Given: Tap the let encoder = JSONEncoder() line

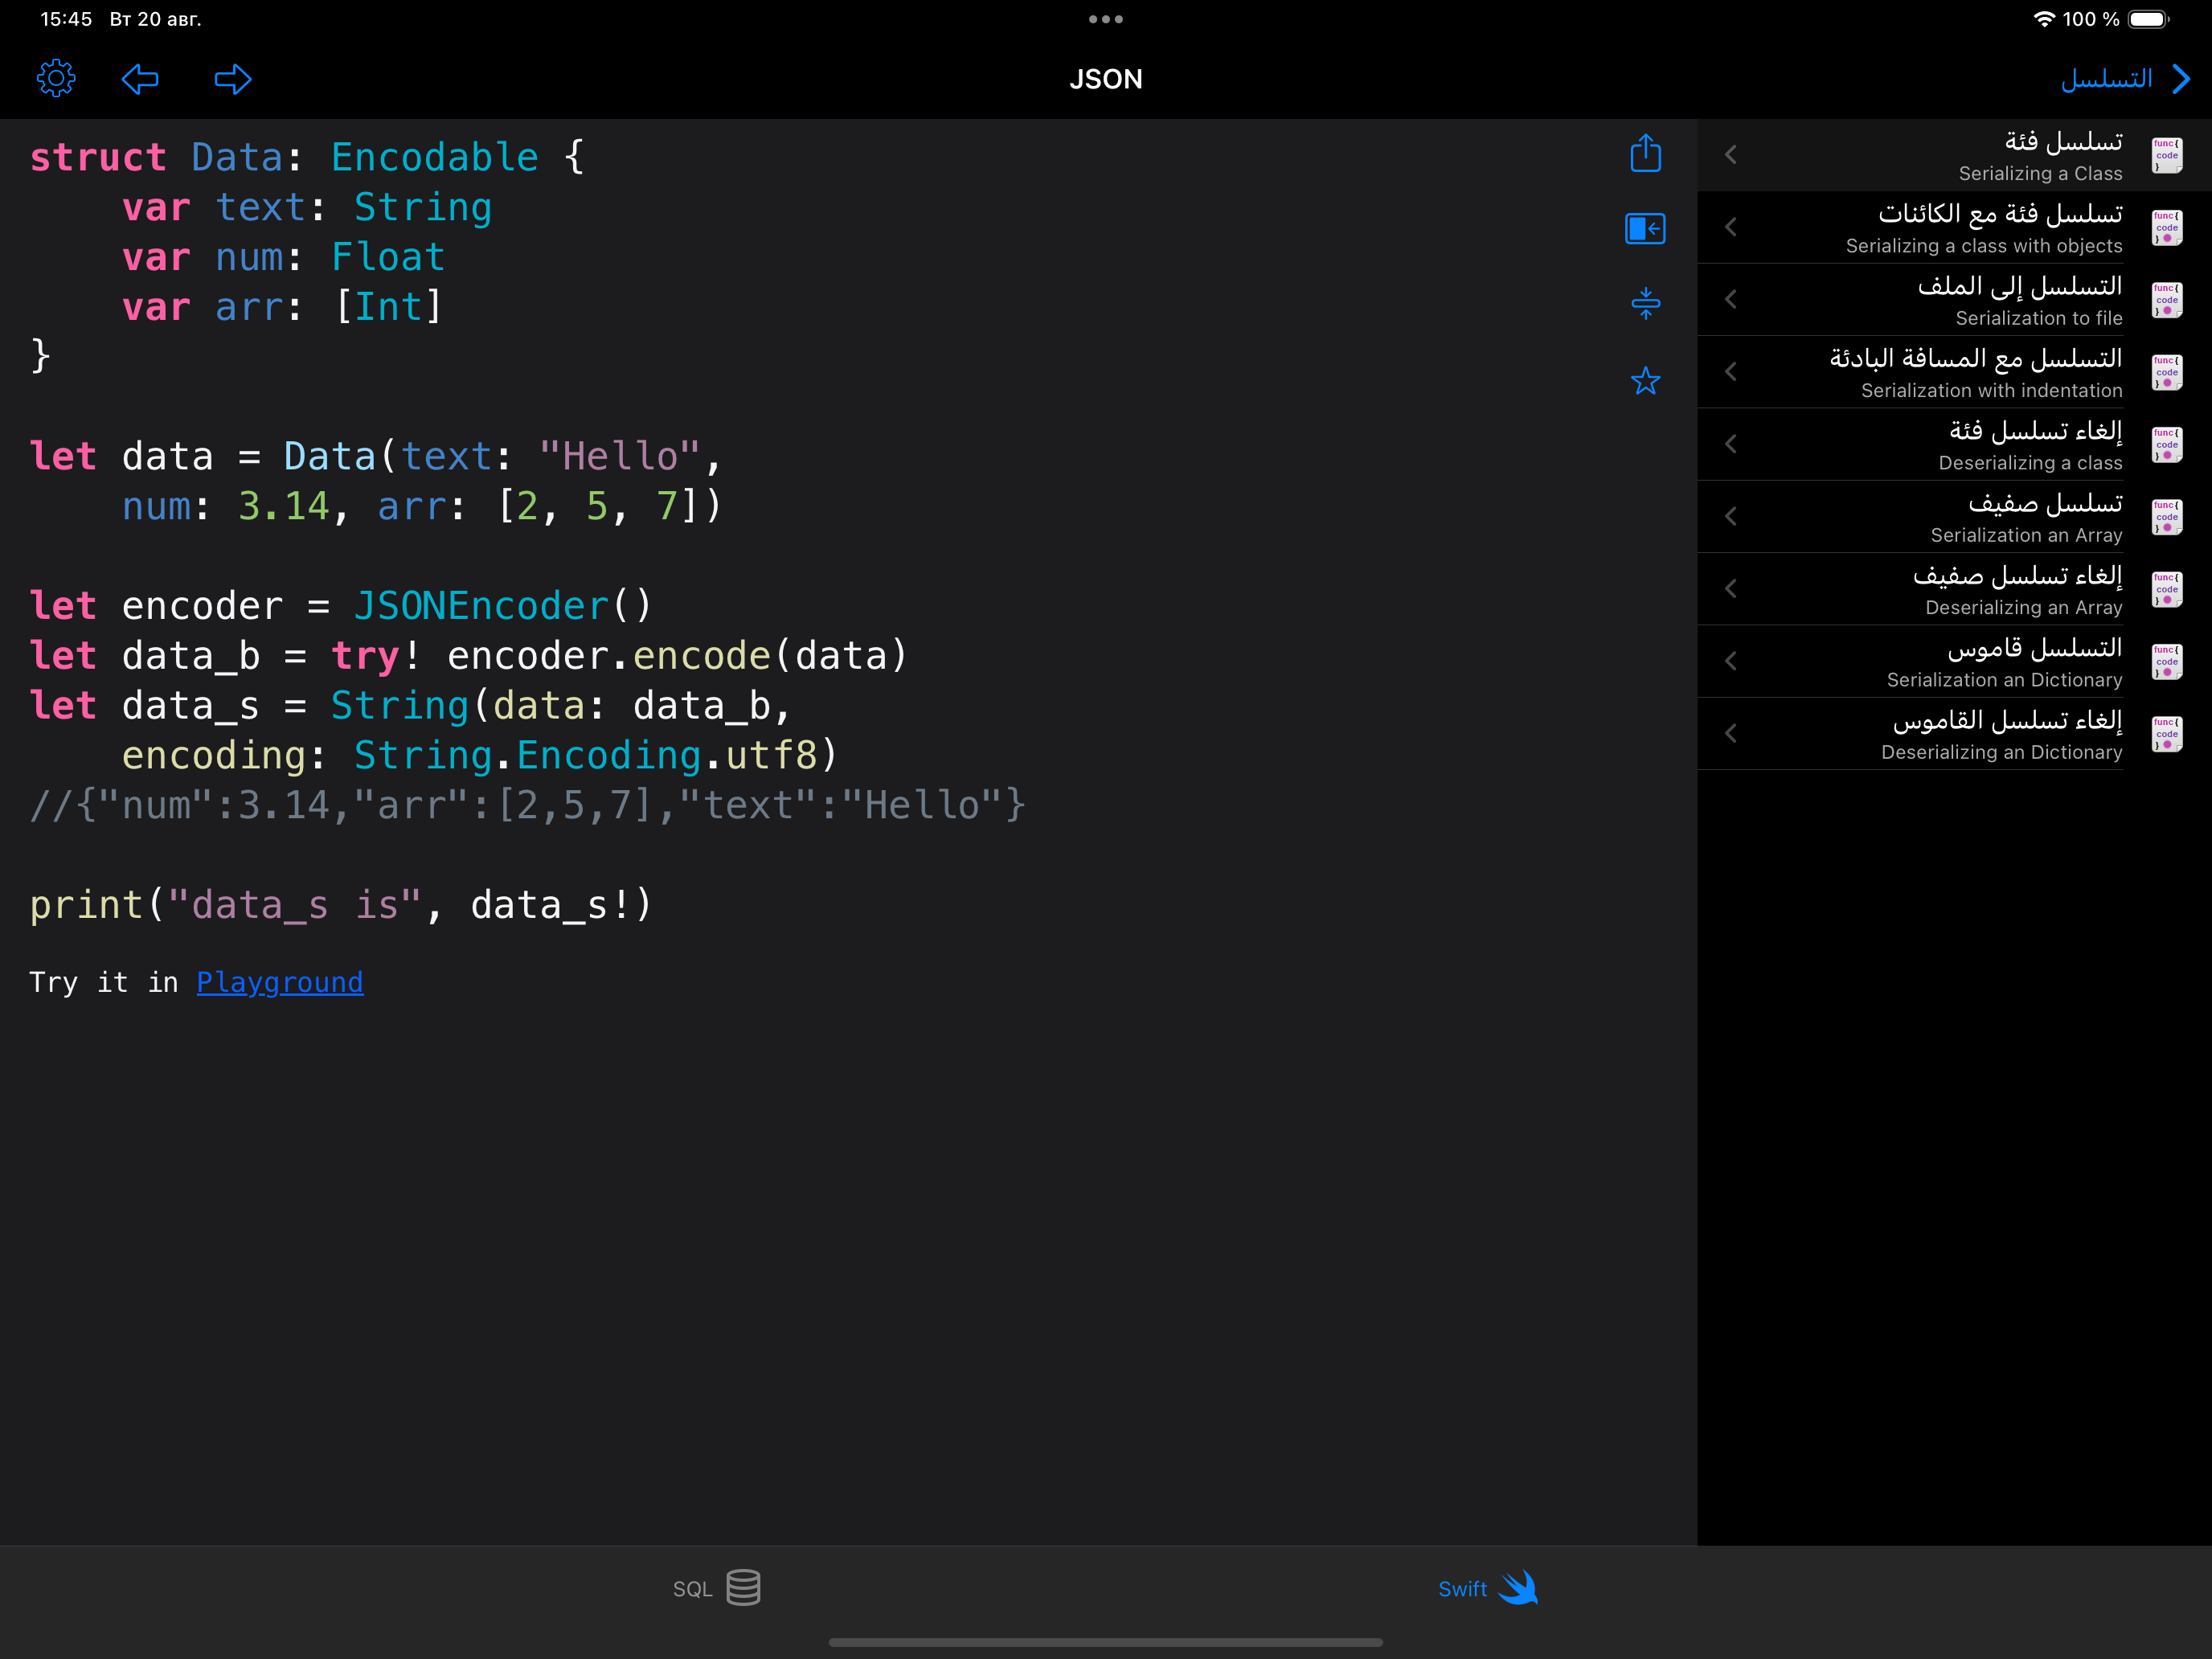Looking at the screenshot, I should [x=341, y=606].
